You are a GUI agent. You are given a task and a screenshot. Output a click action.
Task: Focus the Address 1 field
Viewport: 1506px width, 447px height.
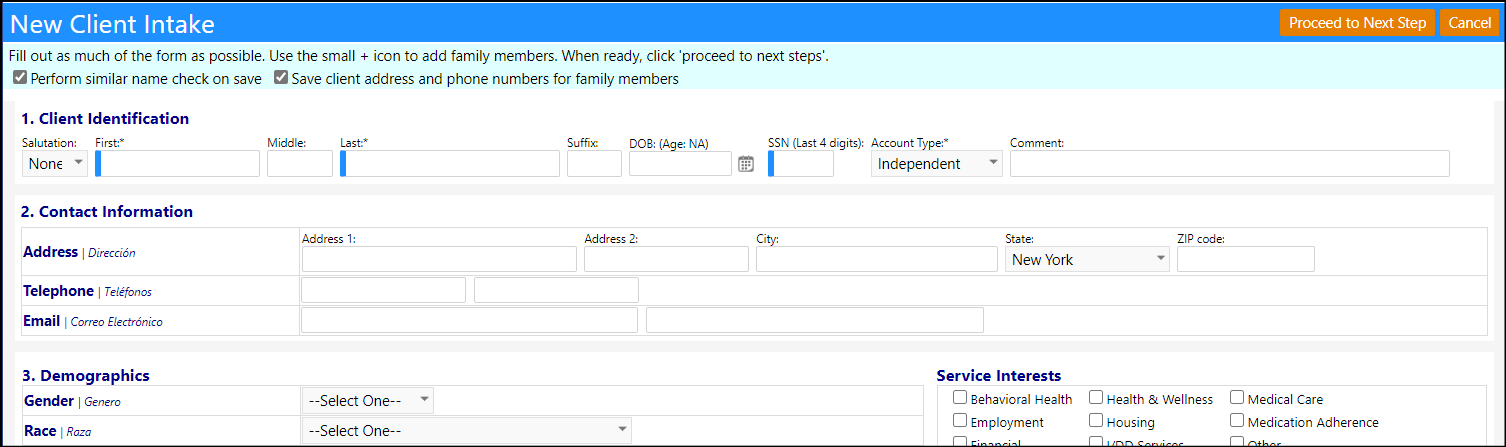point(439,259)
